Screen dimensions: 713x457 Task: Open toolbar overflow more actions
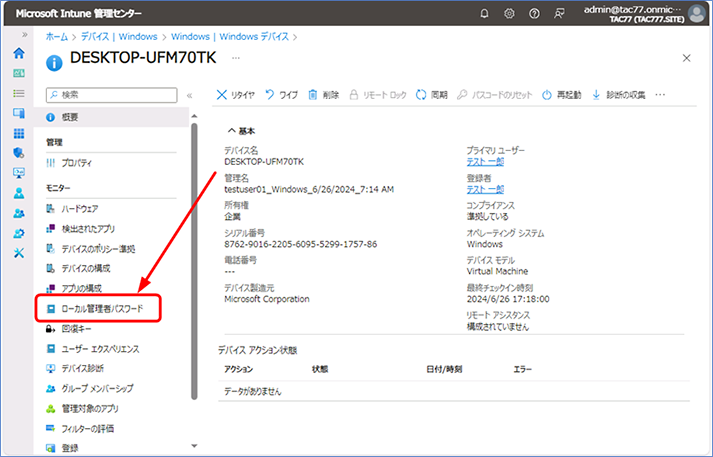click(660, 95)
